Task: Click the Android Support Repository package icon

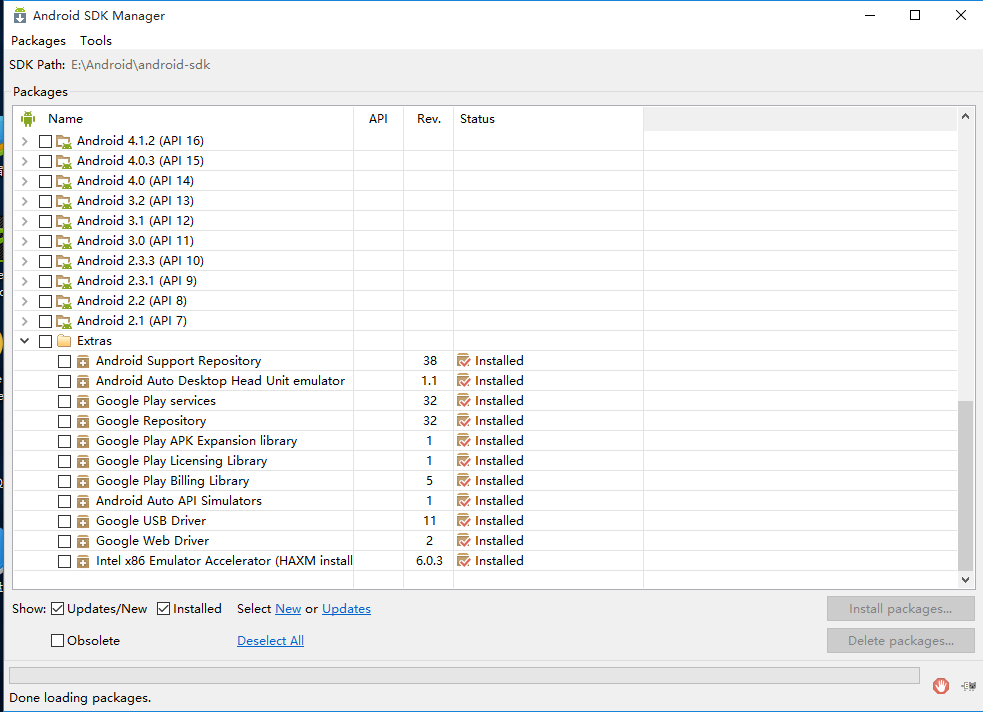Action: click(83, 362)
